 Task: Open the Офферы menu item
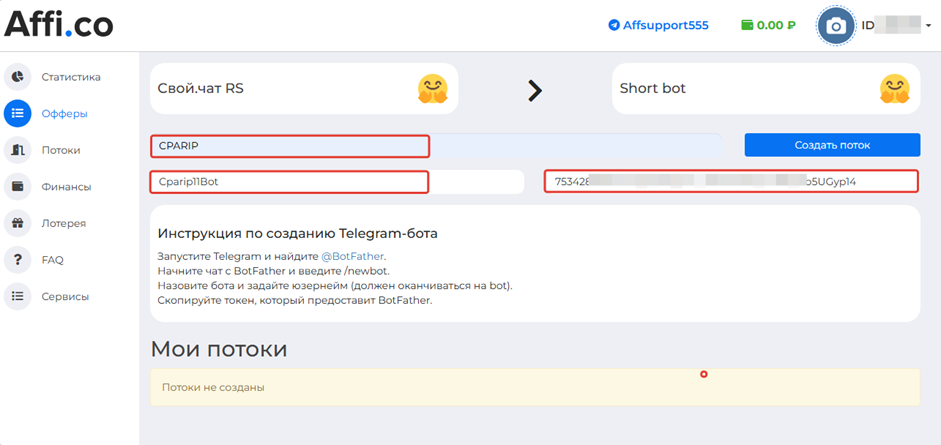(x=64, y=114)
